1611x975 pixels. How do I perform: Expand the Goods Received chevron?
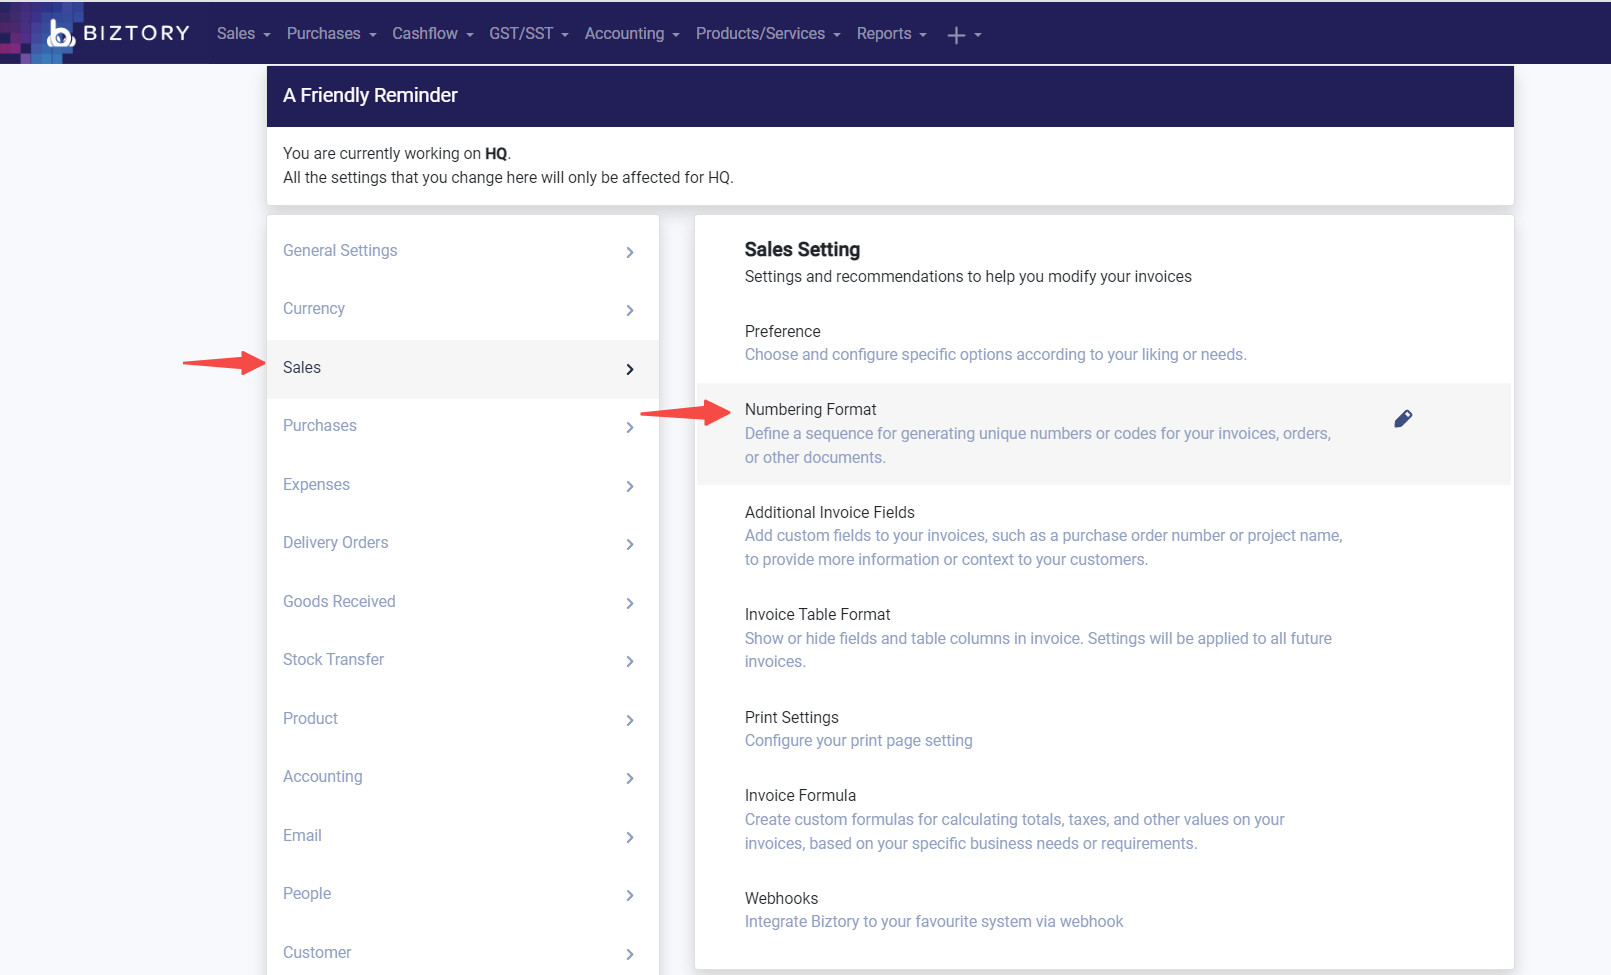tap(630, 603)
